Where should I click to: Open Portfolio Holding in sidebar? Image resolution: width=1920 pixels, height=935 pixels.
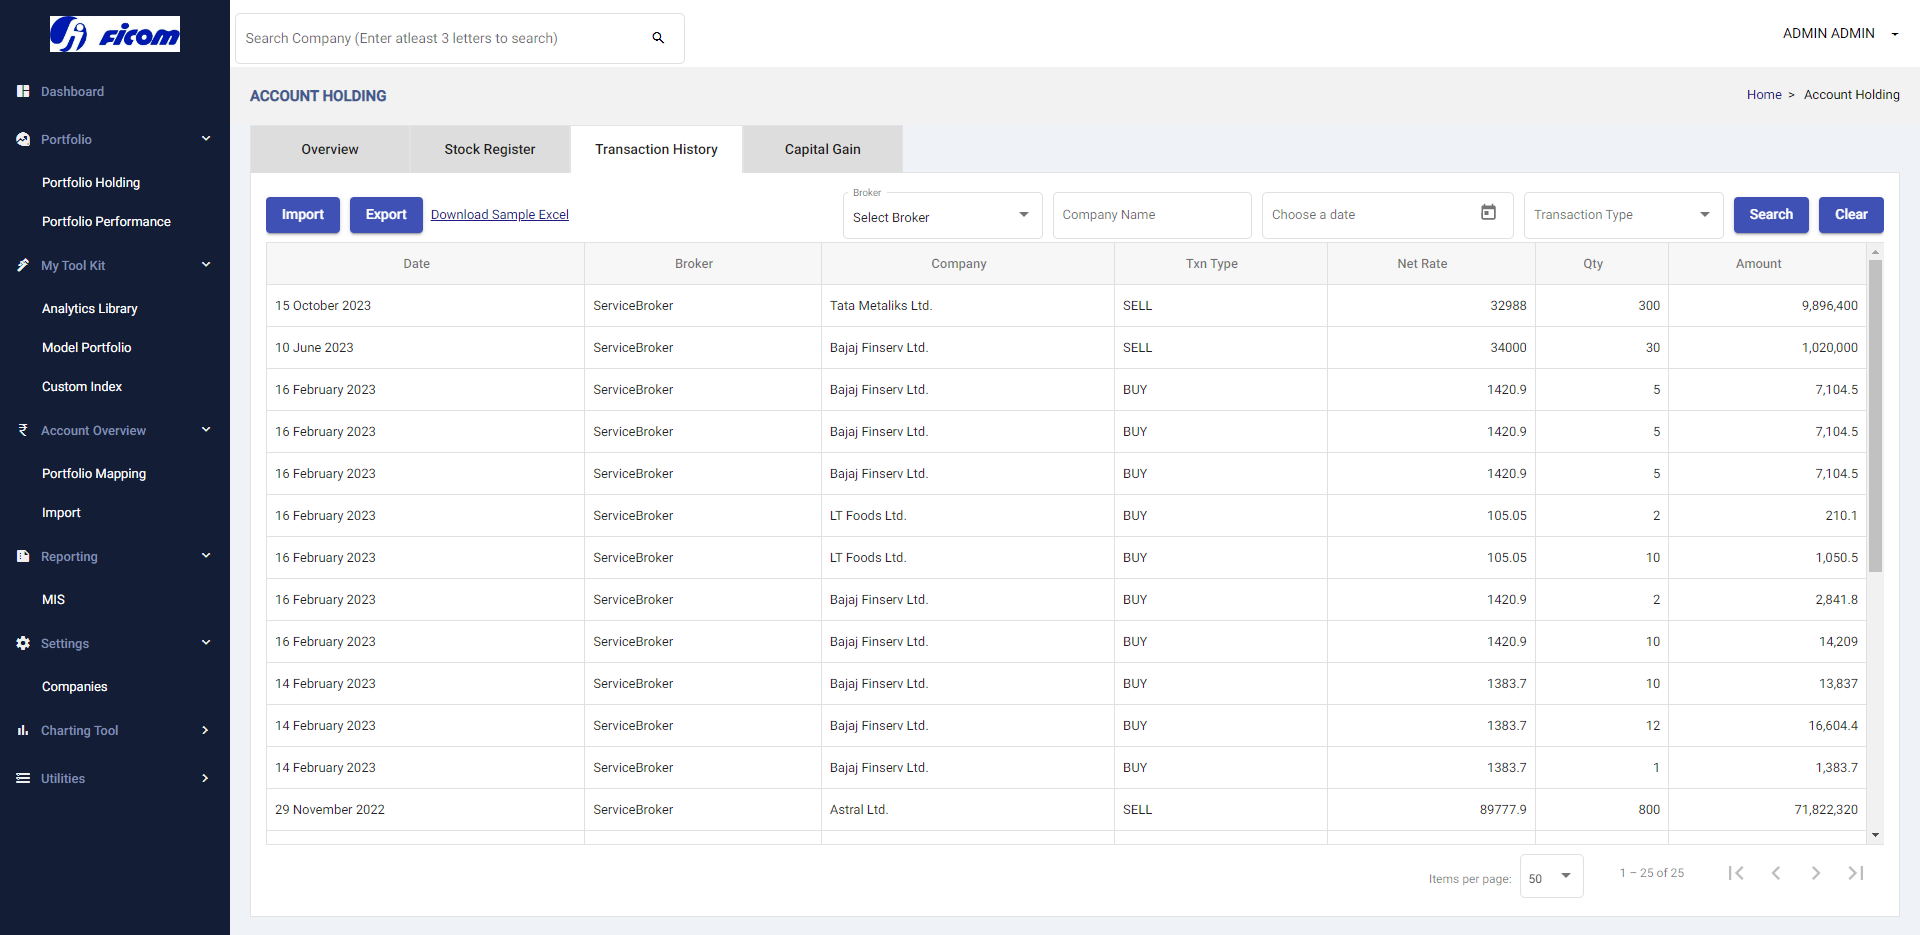click(91, 182)
